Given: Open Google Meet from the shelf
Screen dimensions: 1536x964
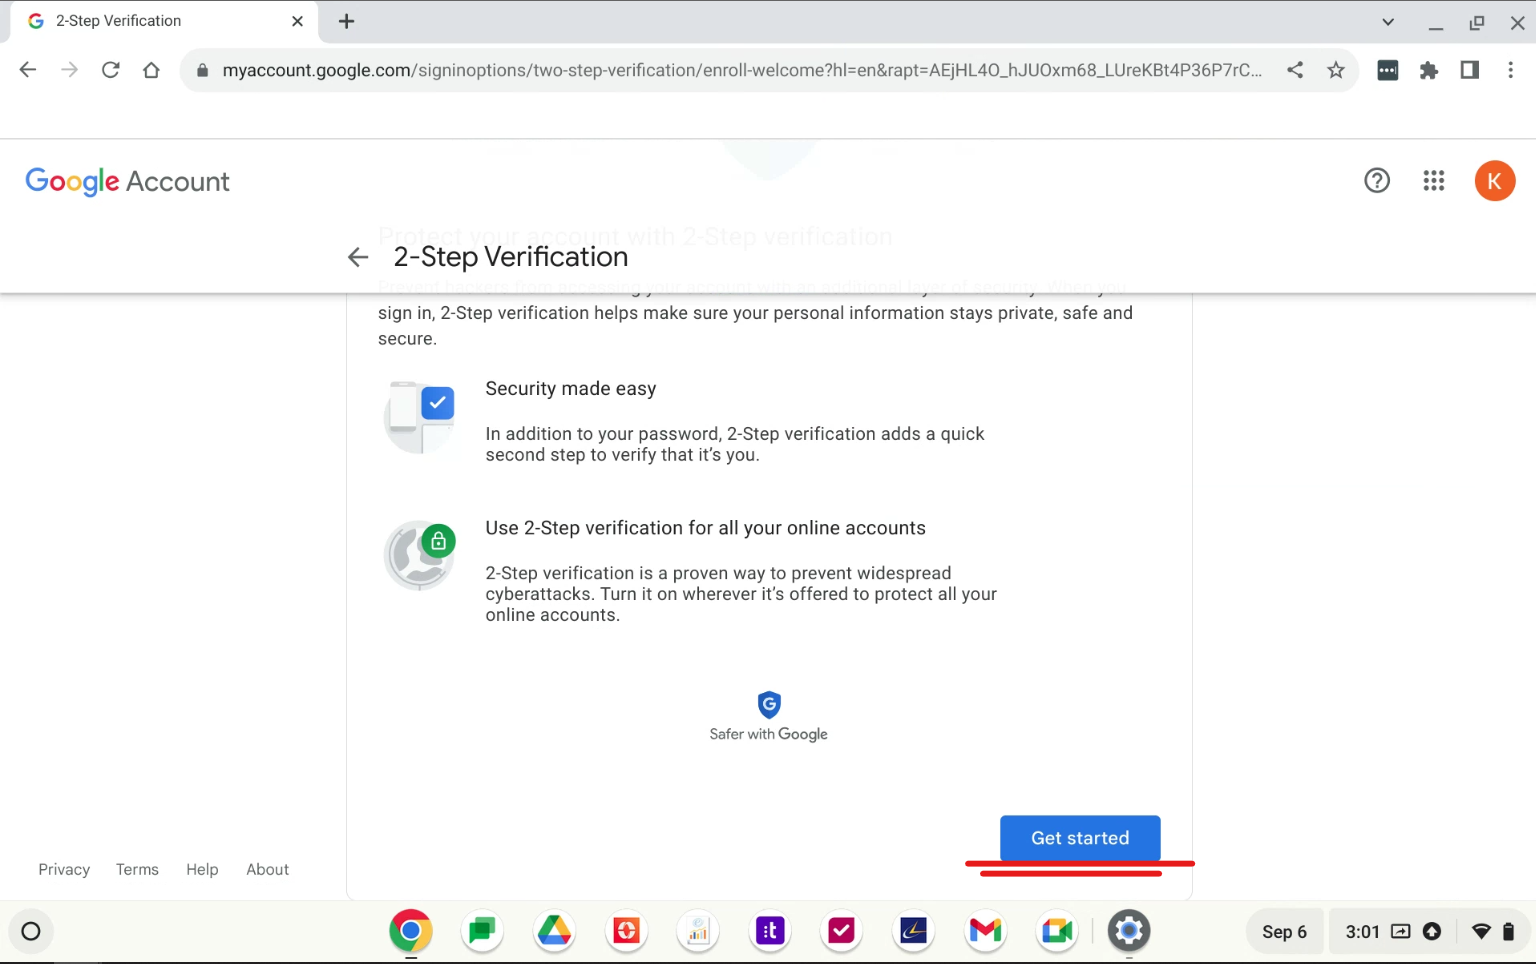Looking at the screenshot, I should click(x=1057, y=932).
